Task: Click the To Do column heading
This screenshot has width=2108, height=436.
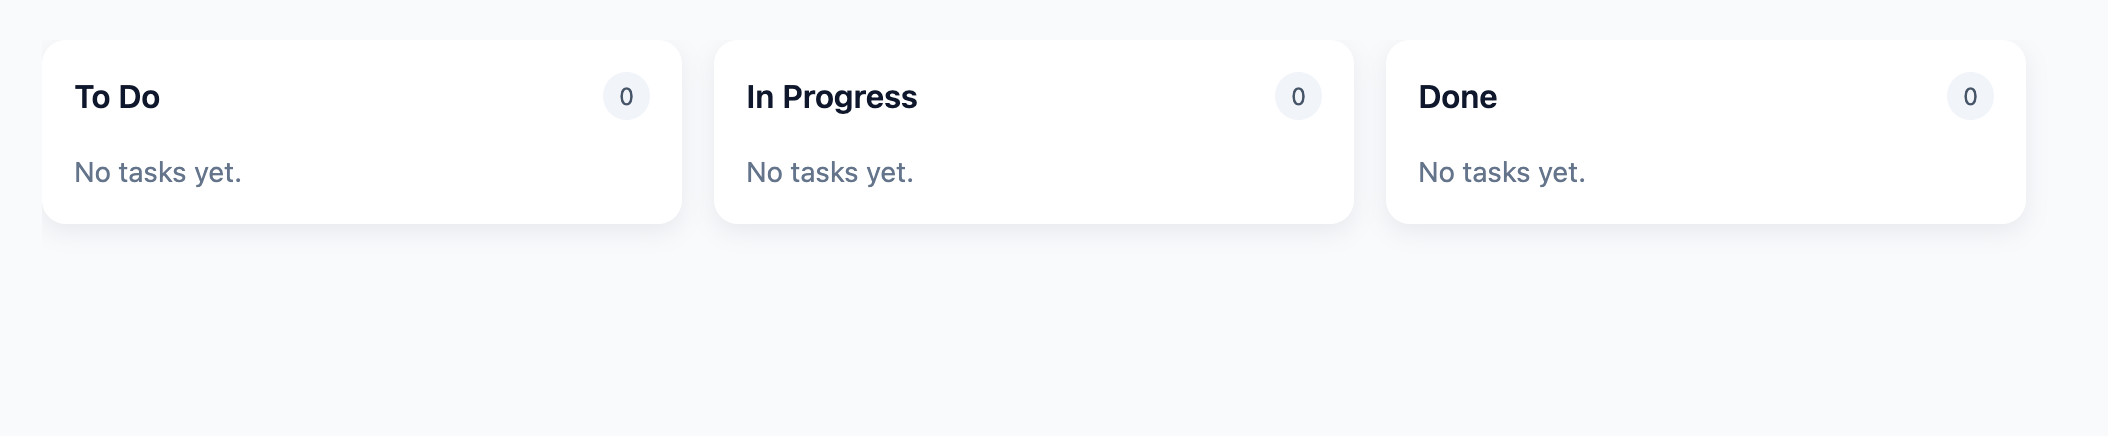Action: click(117, 97)
